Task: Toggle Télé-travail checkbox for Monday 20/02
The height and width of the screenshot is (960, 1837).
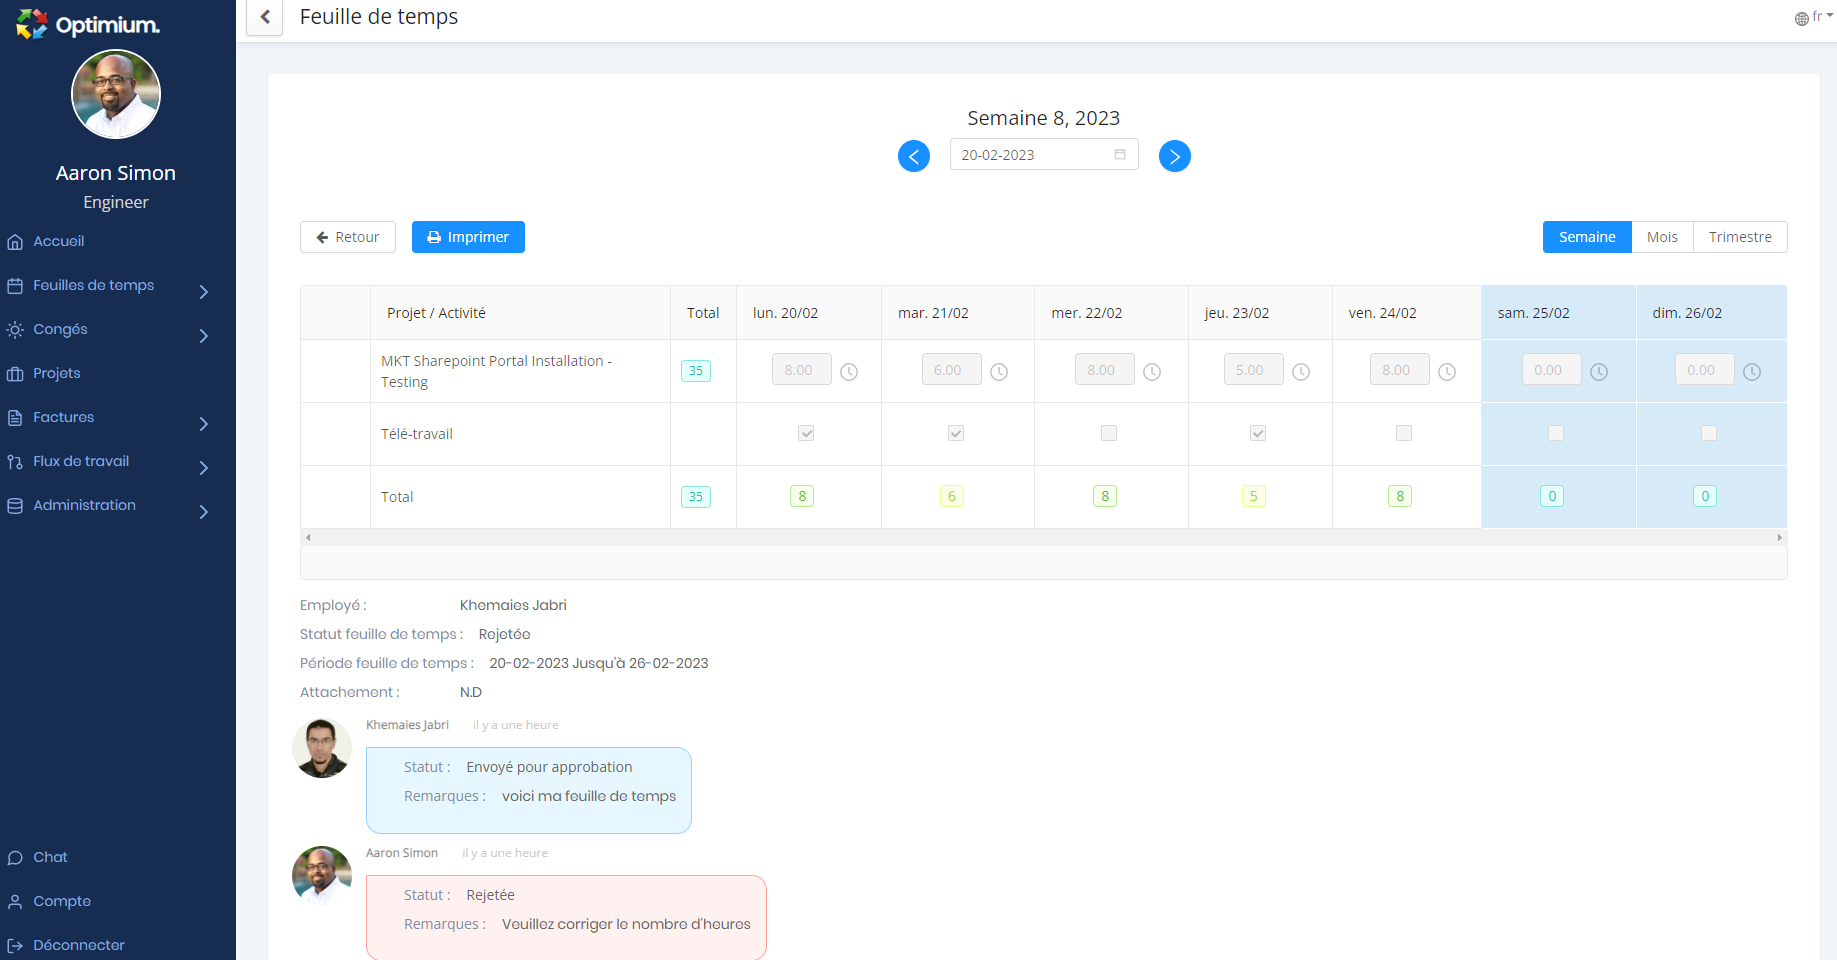Action: point(806,433)
